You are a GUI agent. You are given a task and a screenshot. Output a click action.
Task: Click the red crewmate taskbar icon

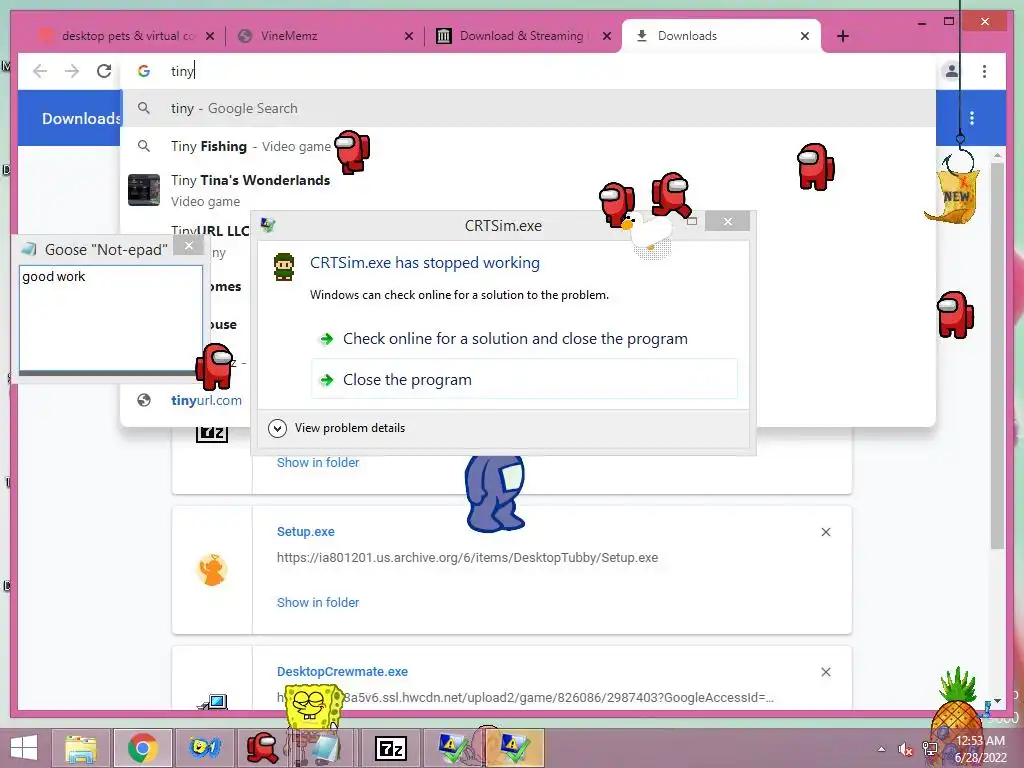(263, 748)
